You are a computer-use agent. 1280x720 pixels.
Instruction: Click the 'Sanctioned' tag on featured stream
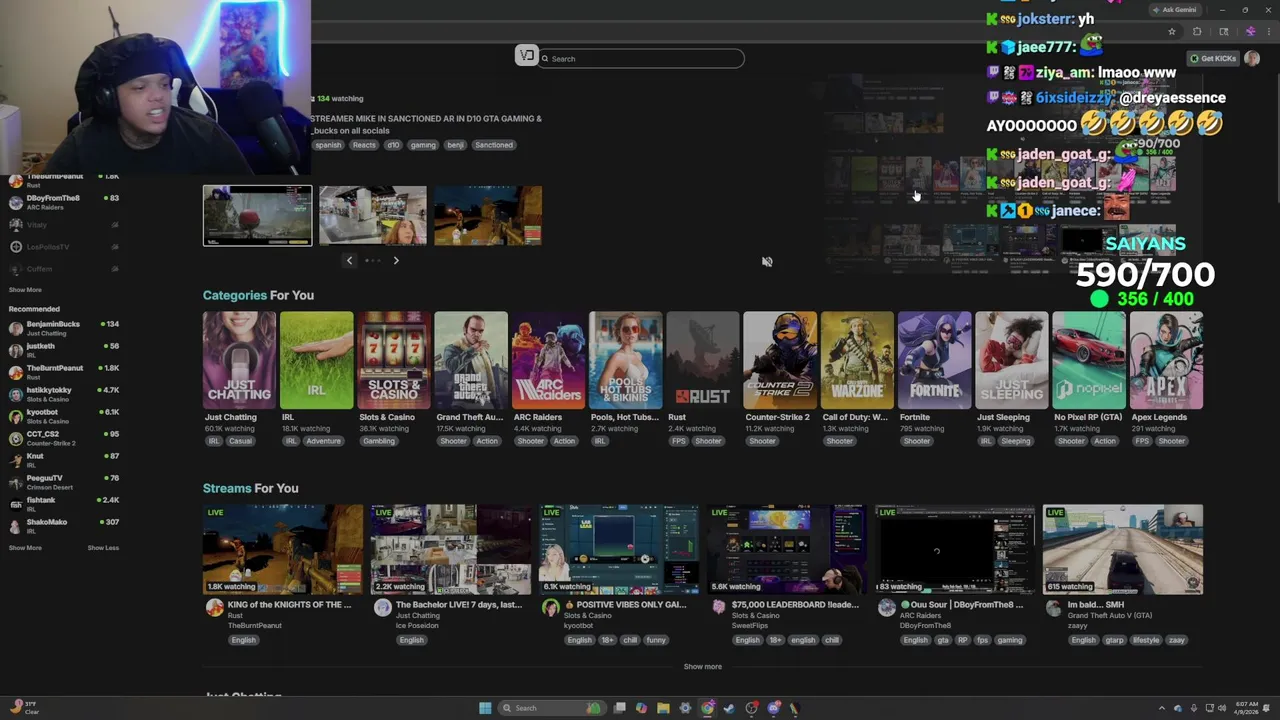pyautogui.click(x=494, y=145)
